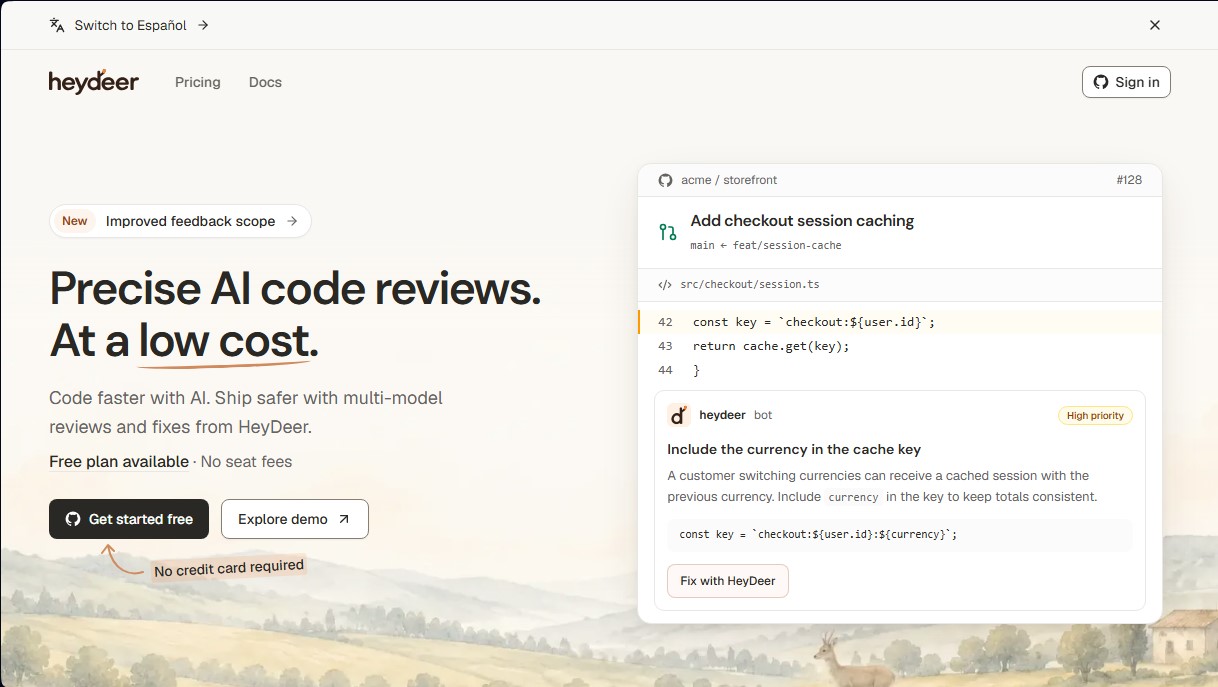Click the New badge

tap(75, 221)
